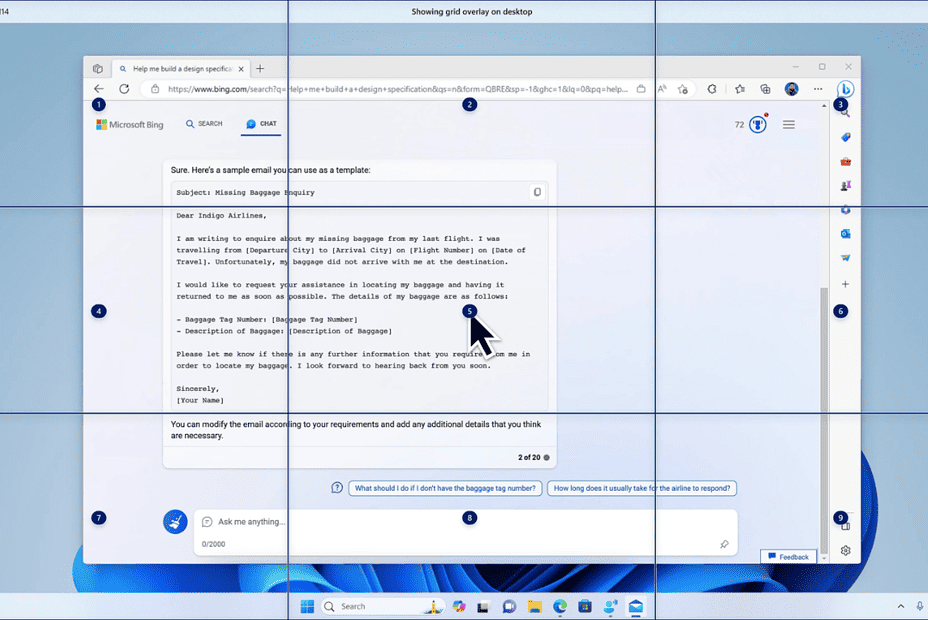
Task: Click the Edge profile avatar icon
Action: (791, 89)
